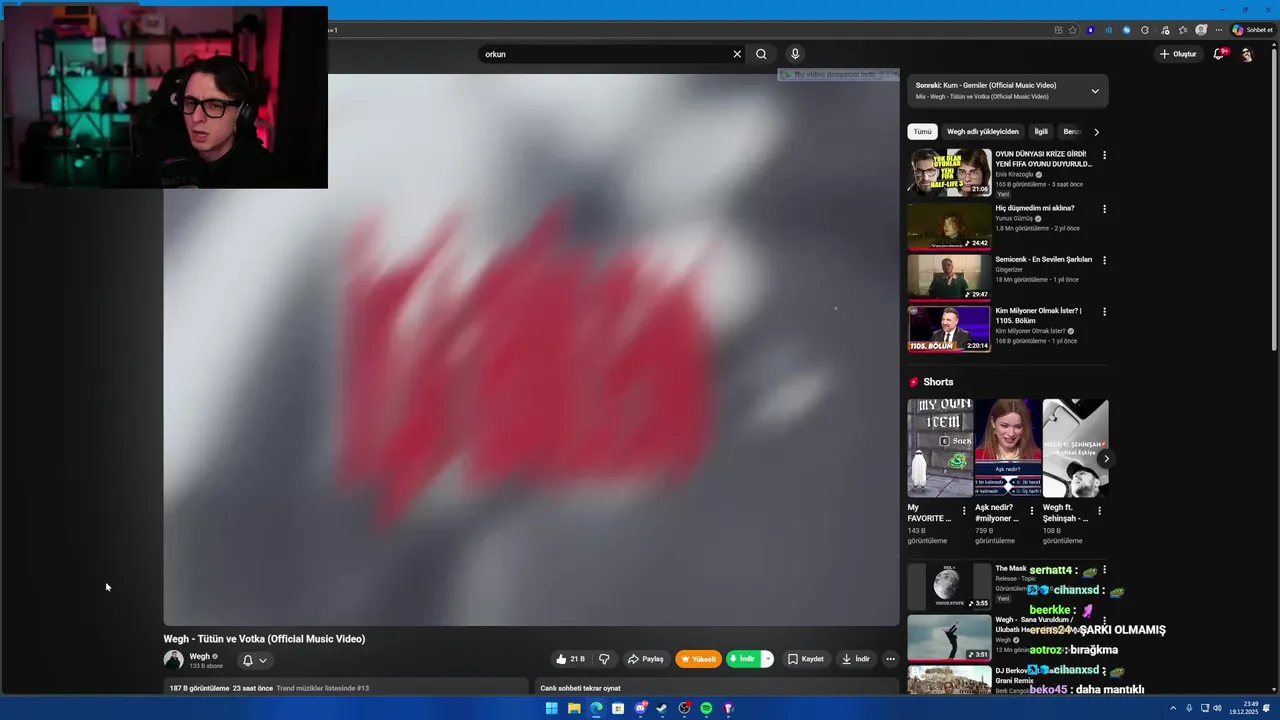Open My FAVORITE ITEM short thumbnail

pyautogui.click(x=940, y=448)
